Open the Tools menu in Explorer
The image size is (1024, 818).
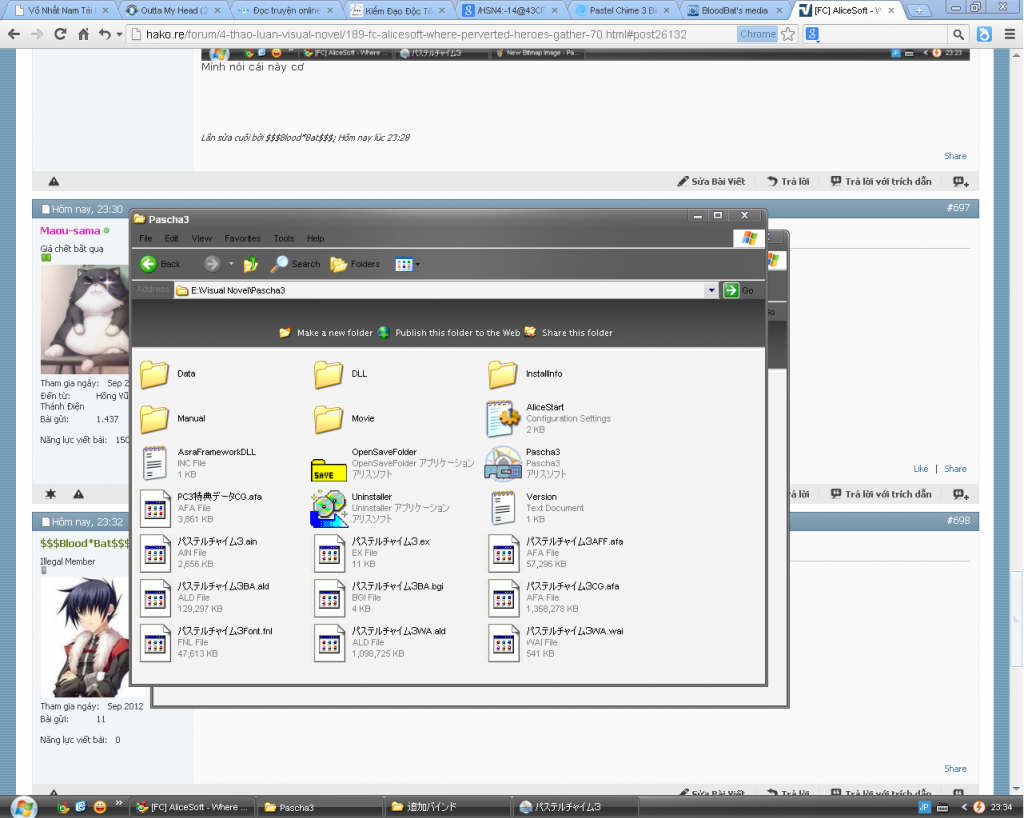(x=284, y=238)
